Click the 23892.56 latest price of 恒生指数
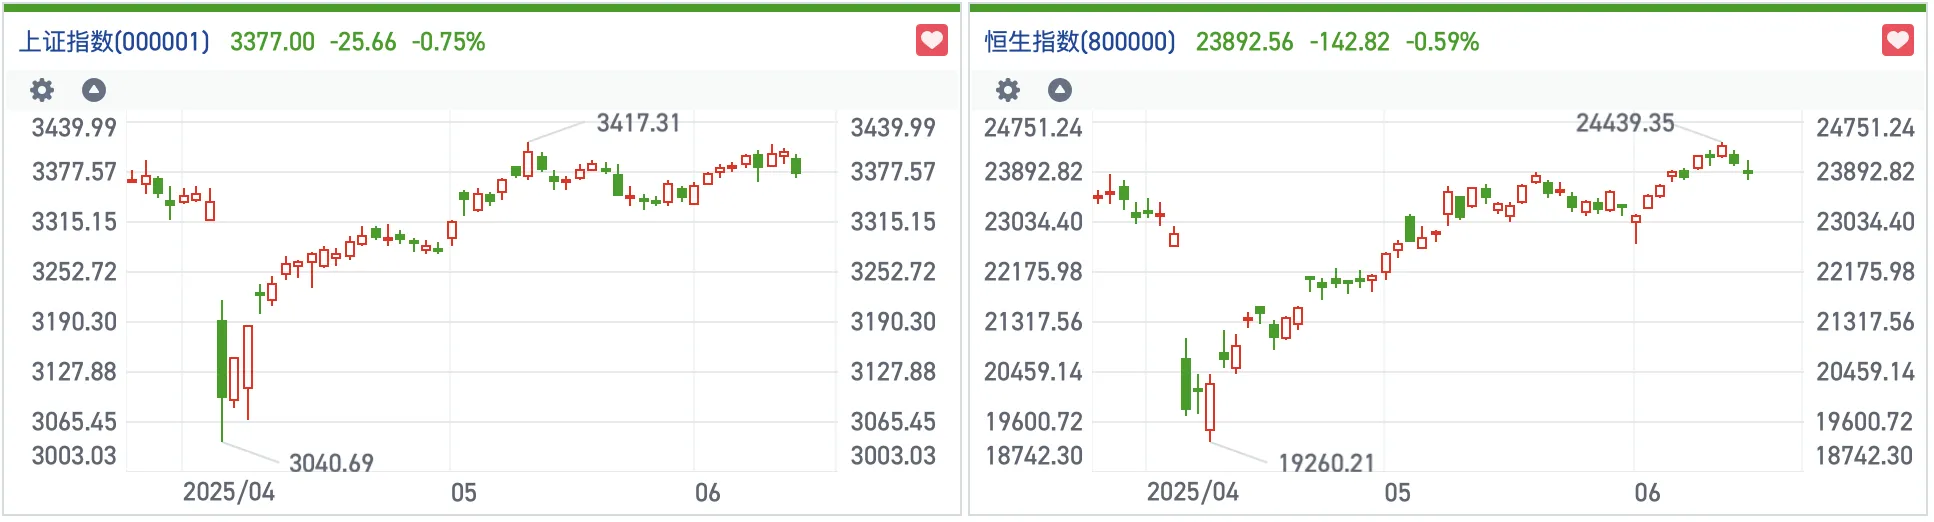Image resolution: width=1934 pixels, height=522 pixels. (x=1244, y=42)
